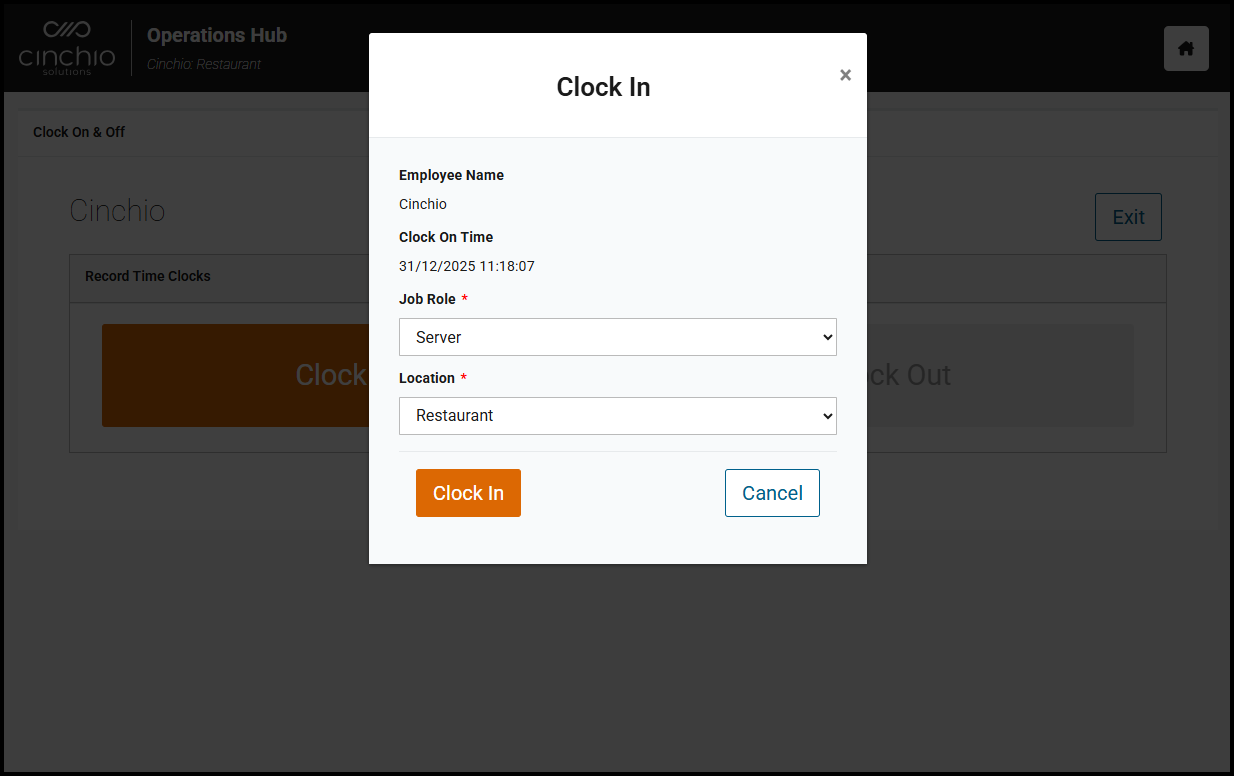This screenshot has width=1234, height=776.
Task: Open the Job Role dropdown showing Server
Action: point(617,337)
